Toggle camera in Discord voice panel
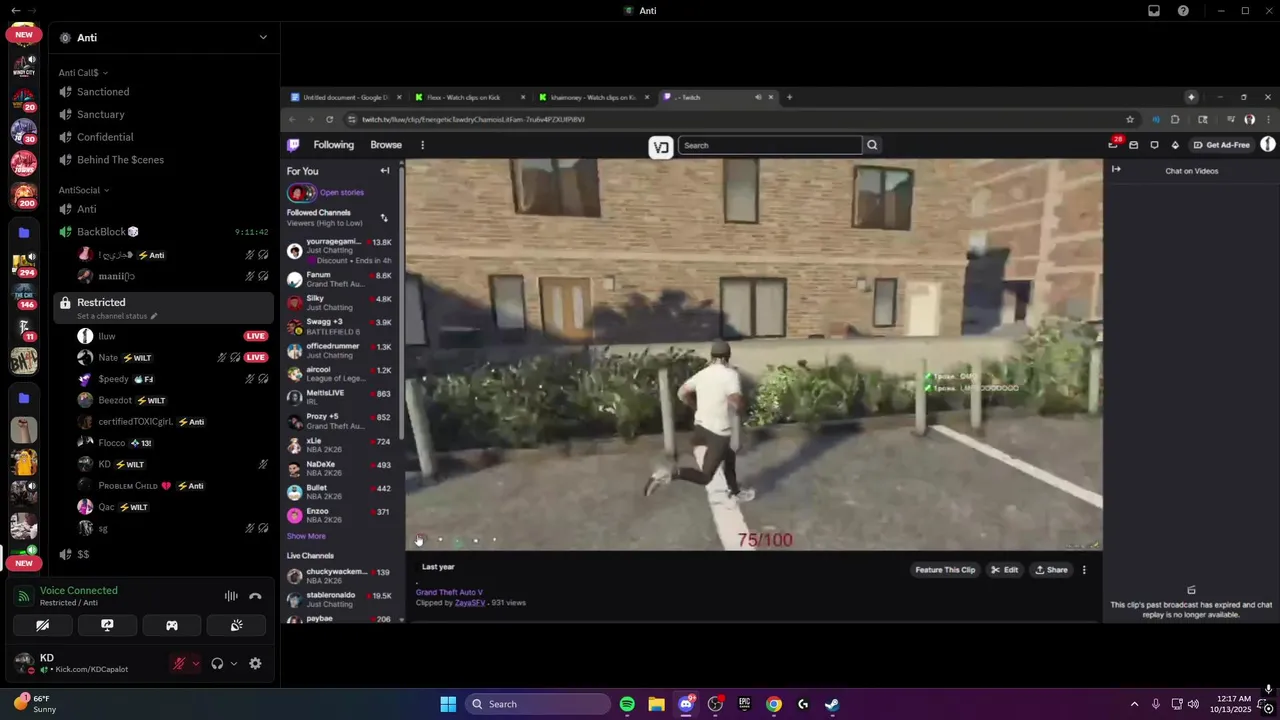Viewport: 1280px width, 720px height. click(x=42, y=625)
